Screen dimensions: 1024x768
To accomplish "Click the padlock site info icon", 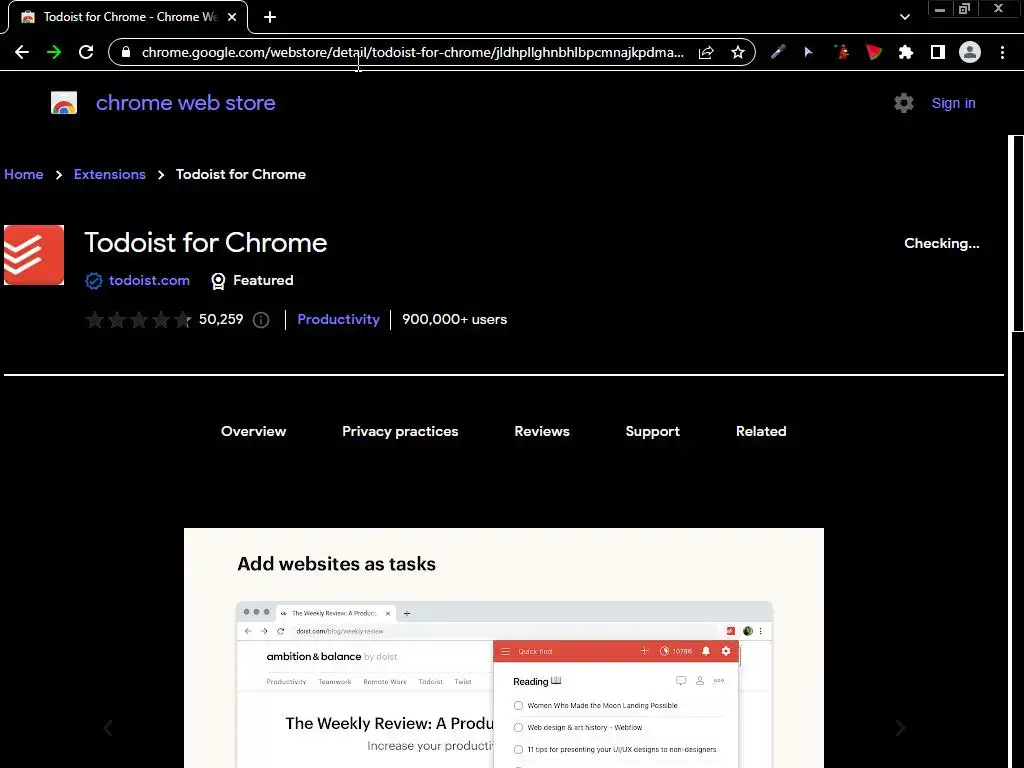I will [126, 52].
